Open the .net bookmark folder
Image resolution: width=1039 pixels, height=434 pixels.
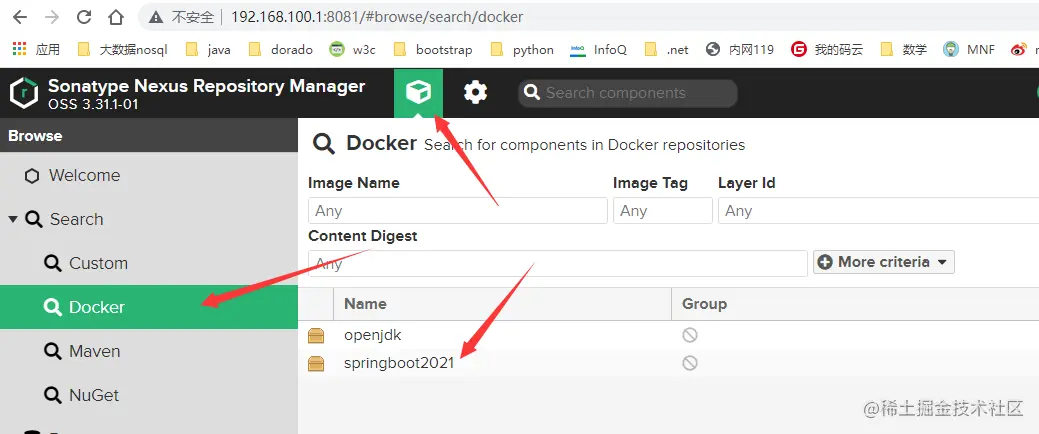(x=667, y=49)
